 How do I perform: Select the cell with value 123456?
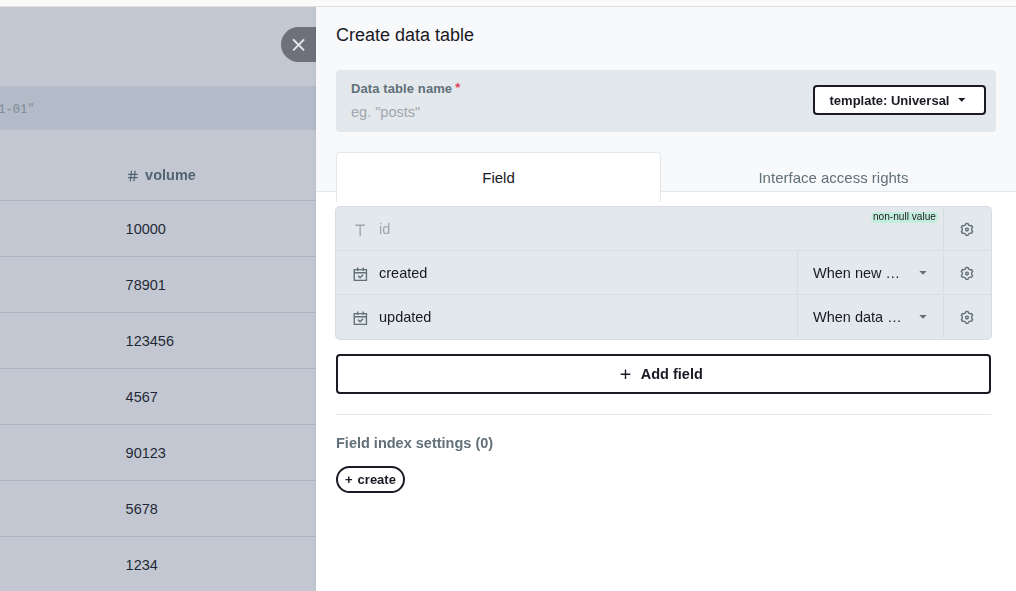pyautogui.click(x=150, y=341)
